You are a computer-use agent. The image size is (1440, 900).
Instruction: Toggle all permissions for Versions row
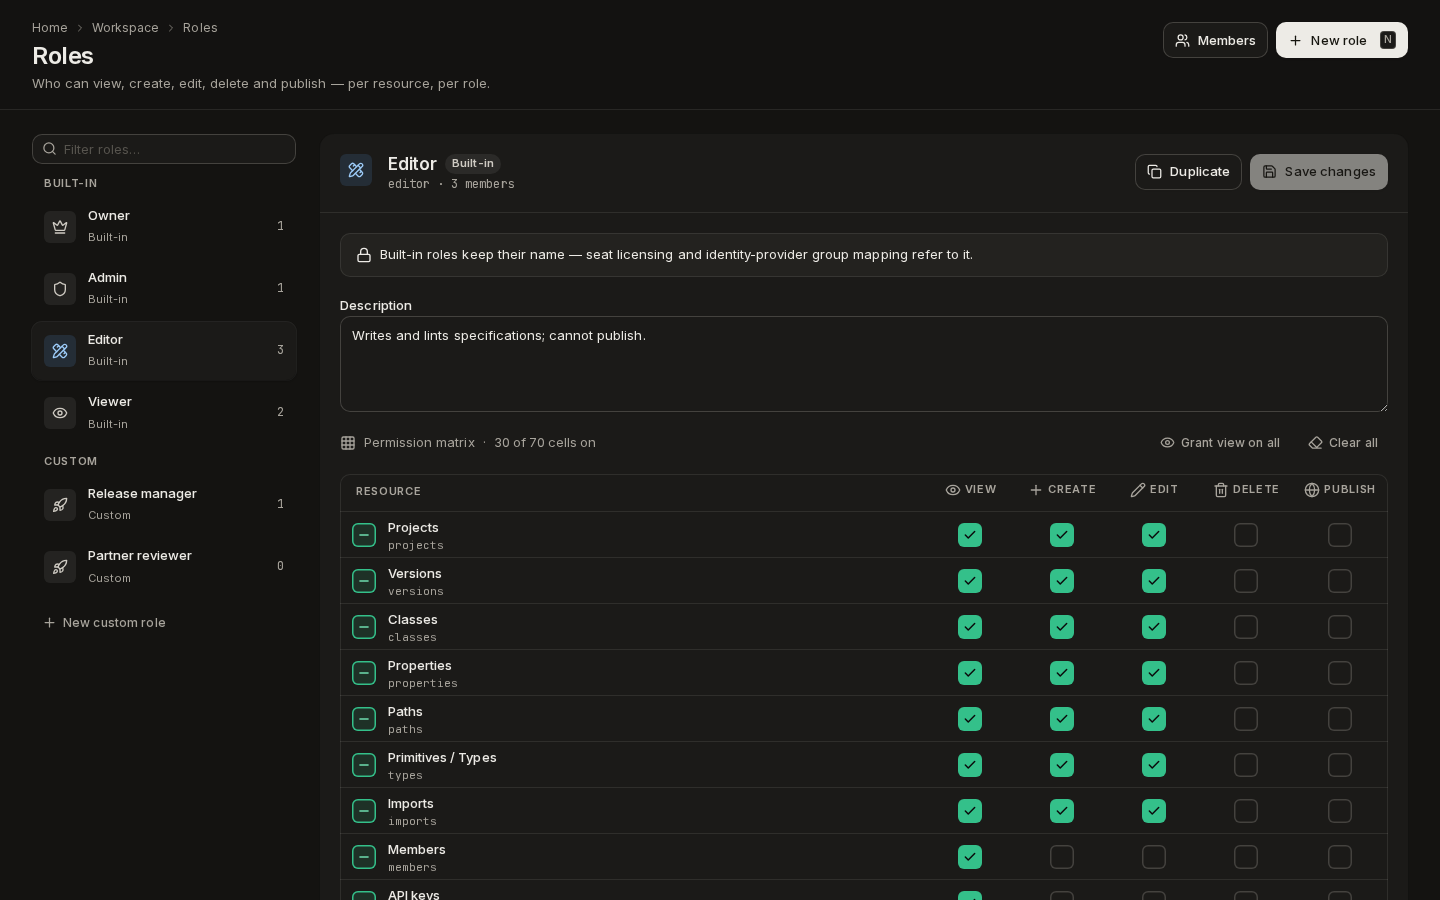(x=364, y=581)
